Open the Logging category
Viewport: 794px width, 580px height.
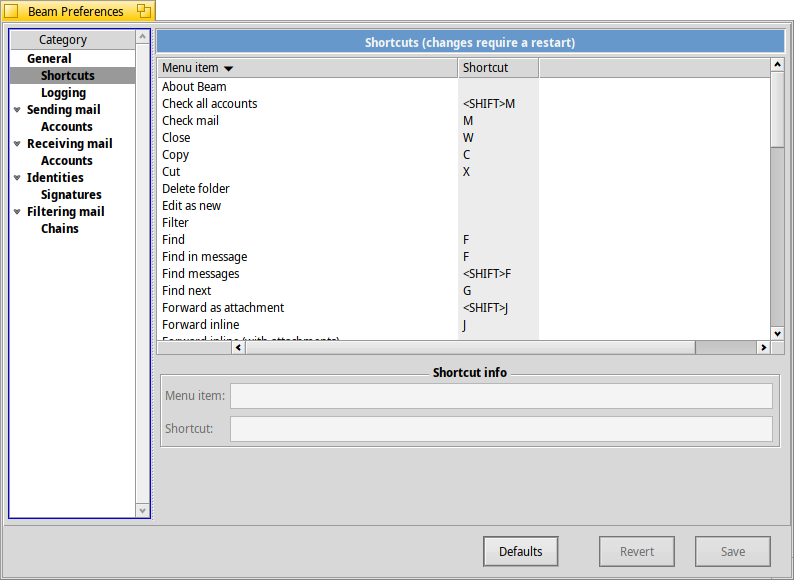[72, 93]
